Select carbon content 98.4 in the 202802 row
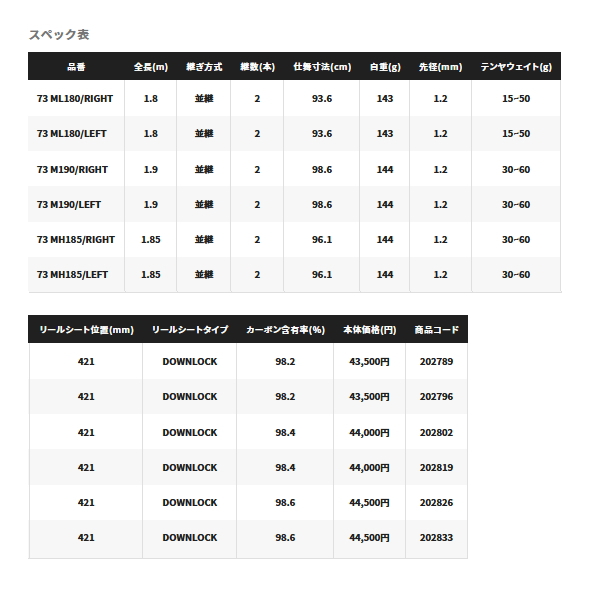Viewport: 600px width, 600px height. 285,433
